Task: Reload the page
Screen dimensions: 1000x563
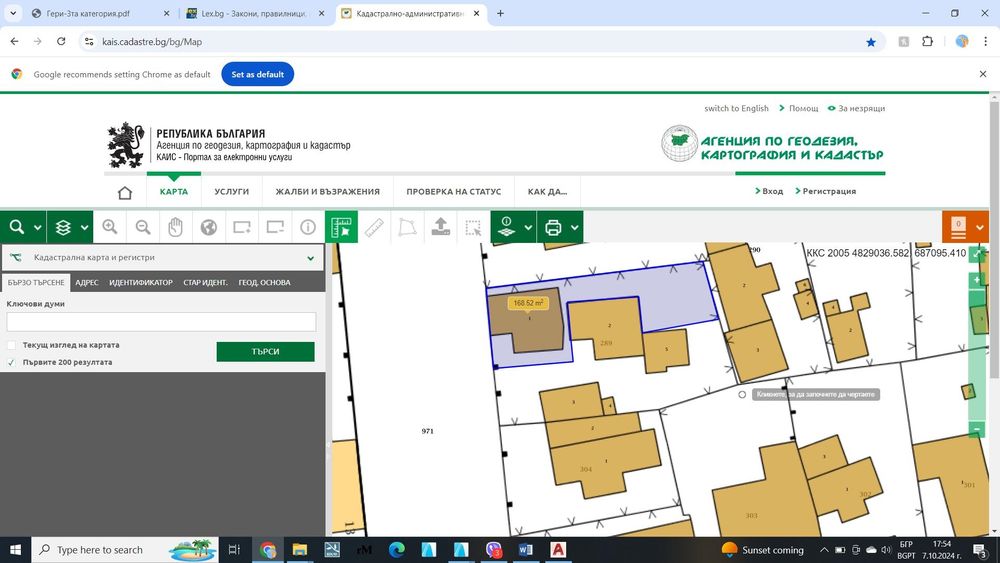Action: tap(61, 41)
